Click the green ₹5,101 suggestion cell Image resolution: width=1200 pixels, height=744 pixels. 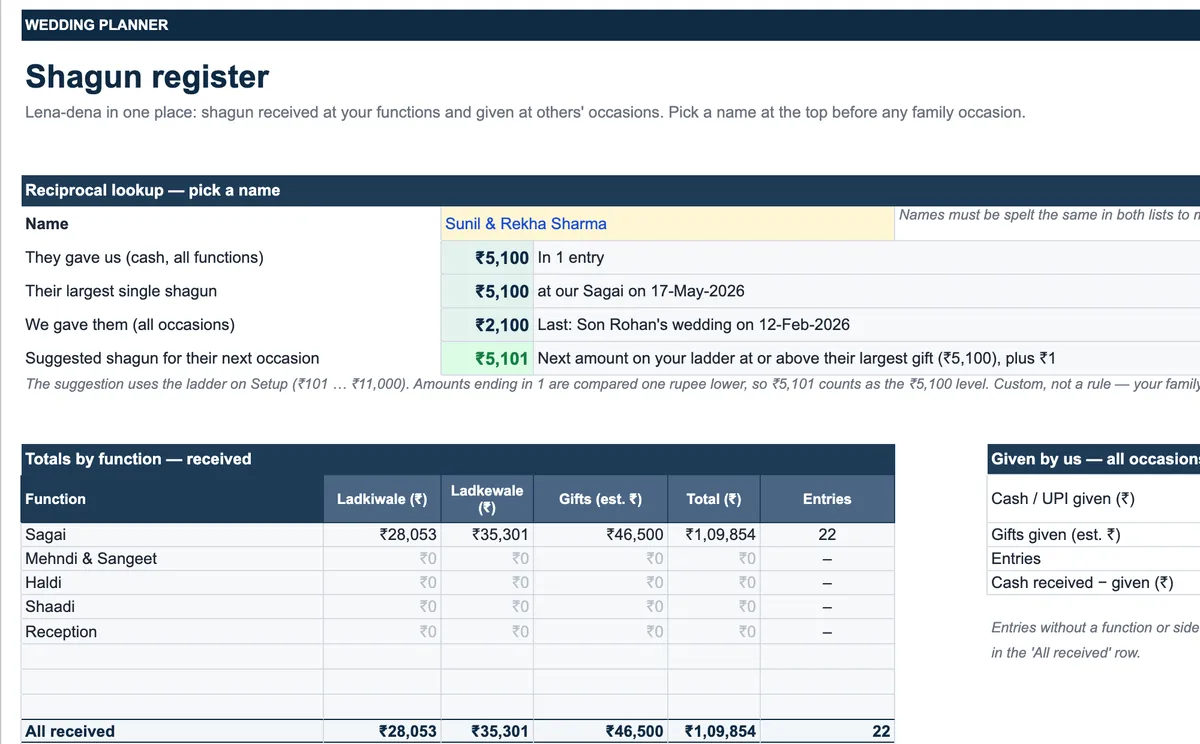pyautogui.click(x=487, y=358)
